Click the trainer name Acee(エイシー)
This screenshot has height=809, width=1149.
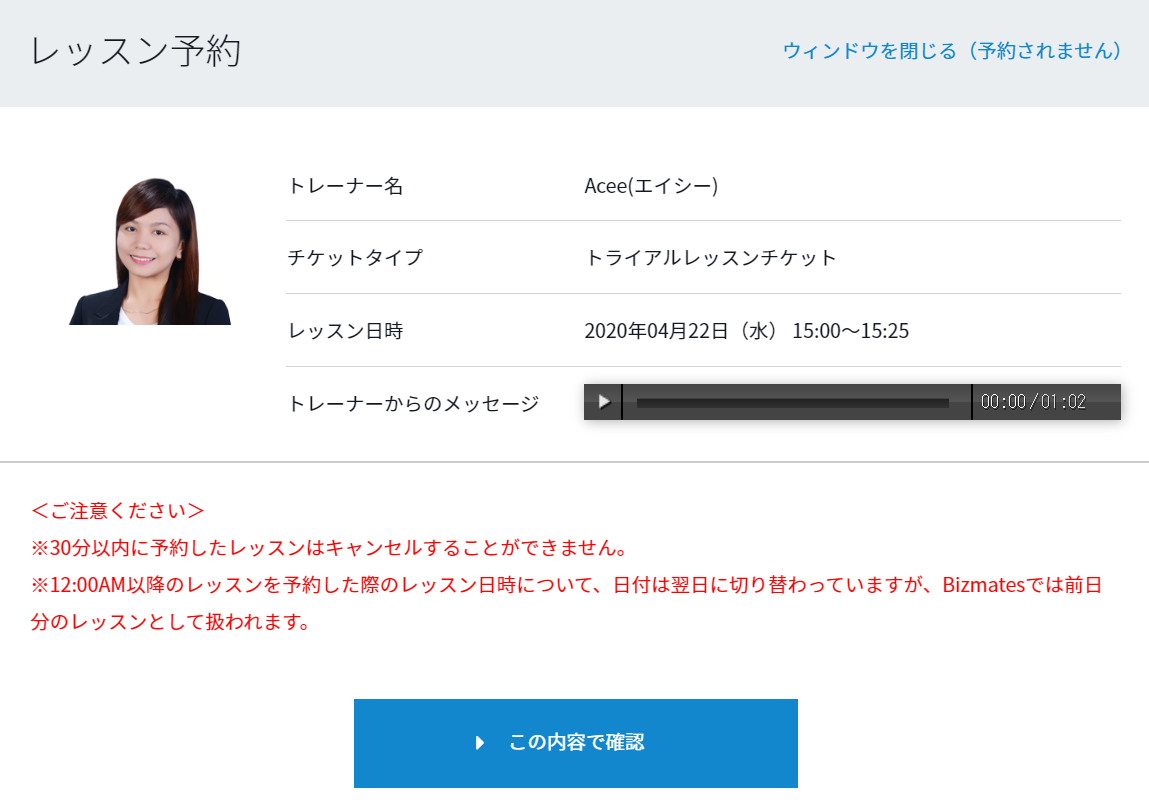651,186
